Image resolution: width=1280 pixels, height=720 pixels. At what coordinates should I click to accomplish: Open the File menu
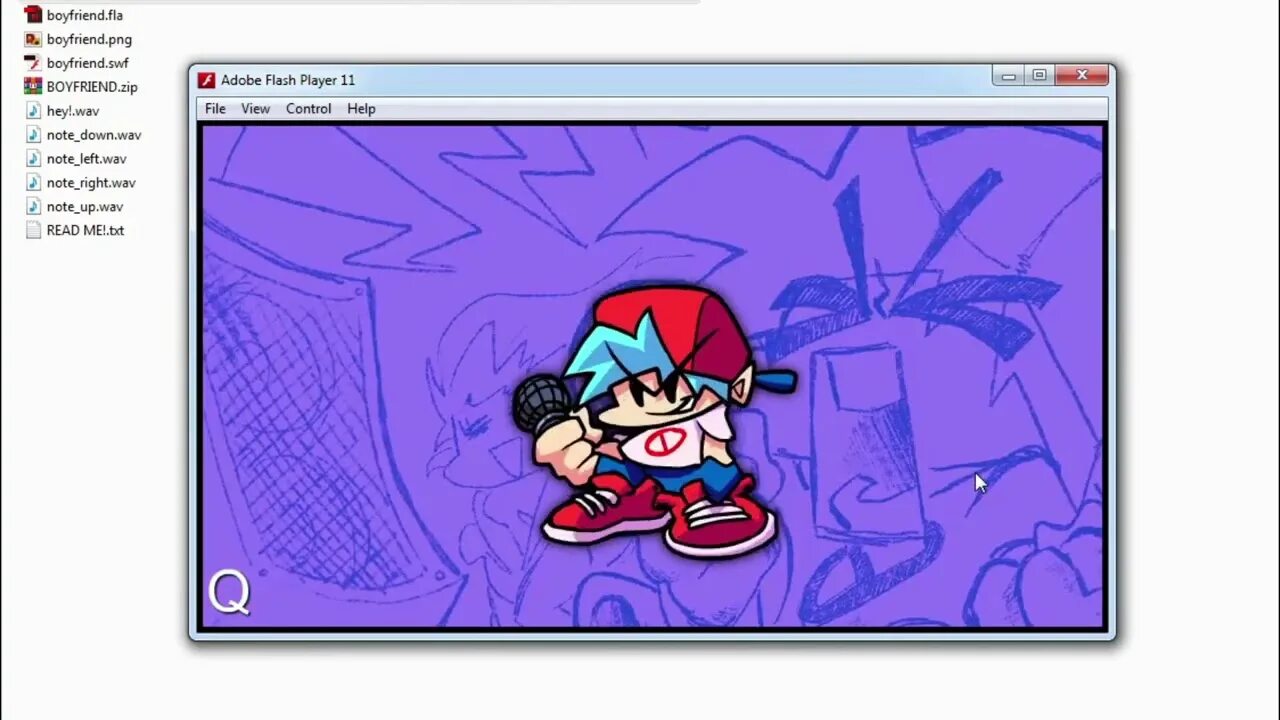215,109
